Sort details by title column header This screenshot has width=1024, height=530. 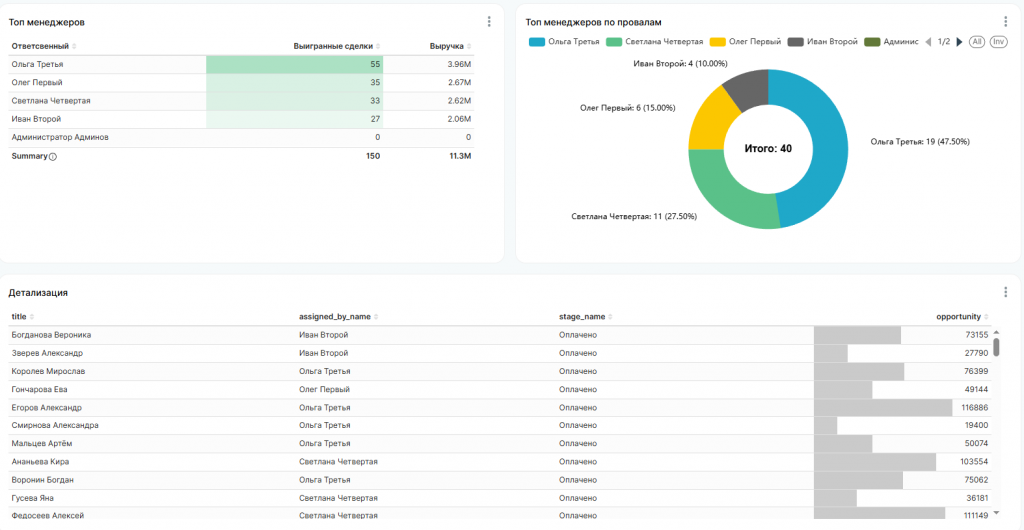point(19,317)
